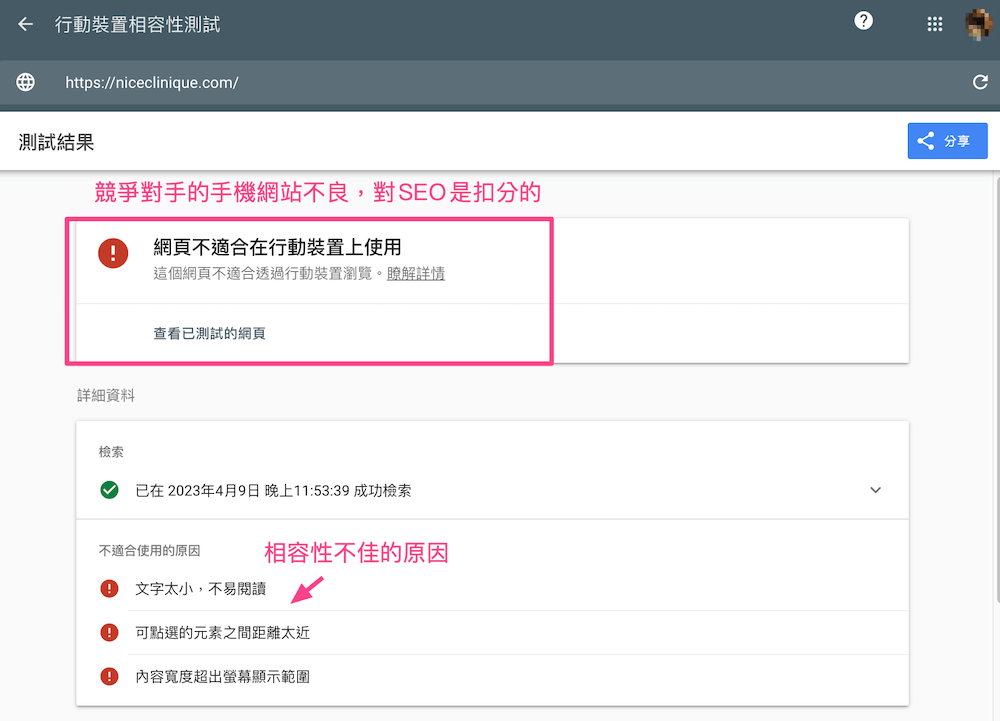Open the help question mark icon
The image size is (1000, 721).
[863, 21]
